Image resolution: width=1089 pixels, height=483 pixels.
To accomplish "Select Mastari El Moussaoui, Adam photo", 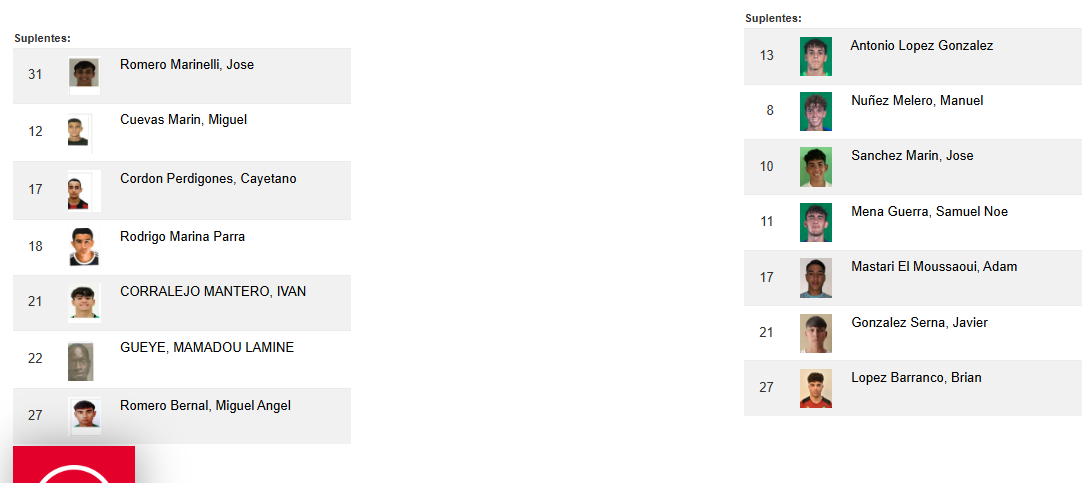I will pyautogui.click(x=815, y=278).
